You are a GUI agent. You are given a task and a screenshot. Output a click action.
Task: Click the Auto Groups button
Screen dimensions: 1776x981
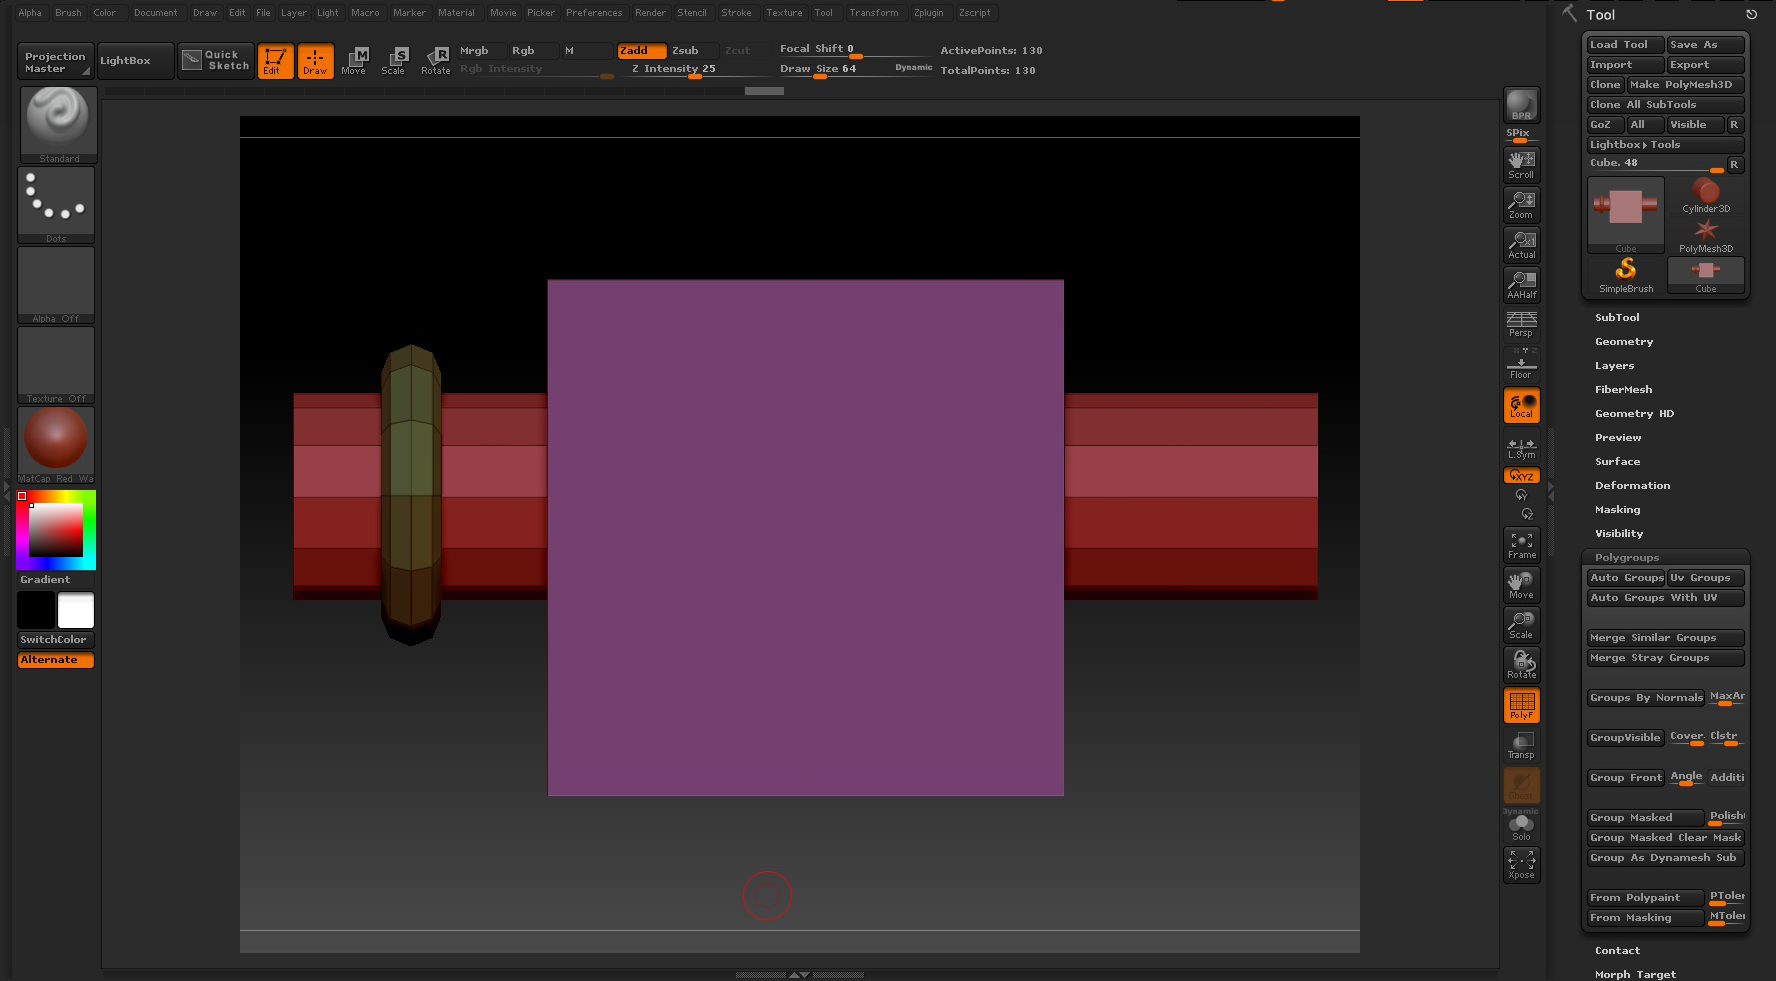point(1626,578)
